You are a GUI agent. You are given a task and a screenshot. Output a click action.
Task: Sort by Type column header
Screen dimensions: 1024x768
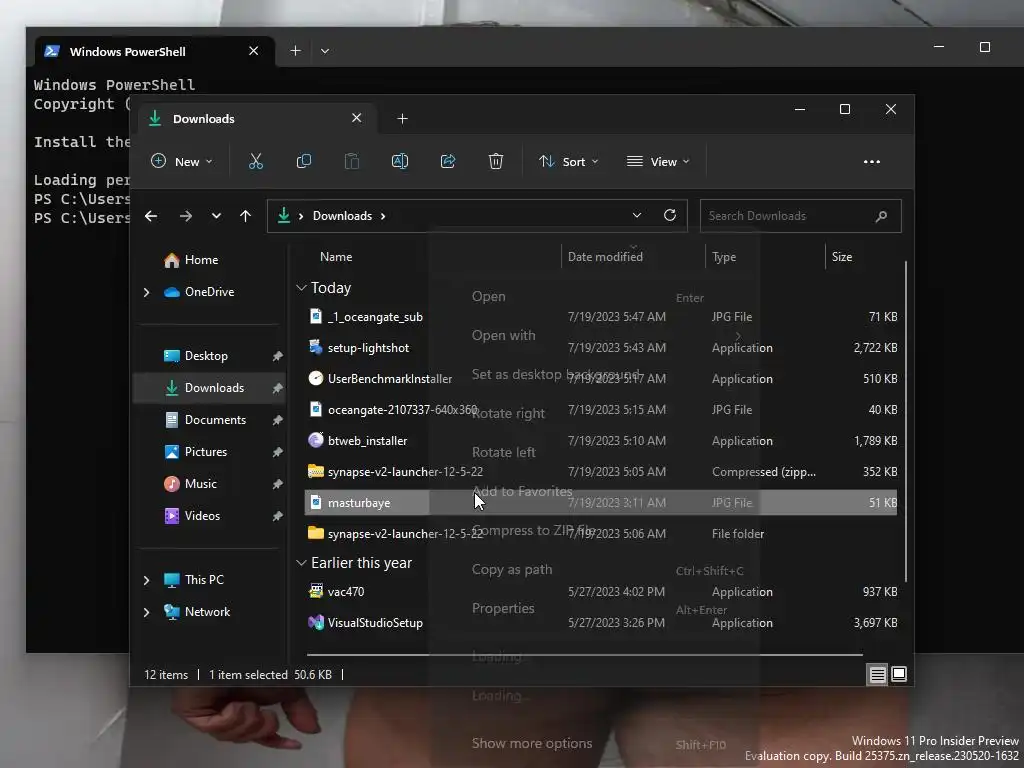click(724, 257)
